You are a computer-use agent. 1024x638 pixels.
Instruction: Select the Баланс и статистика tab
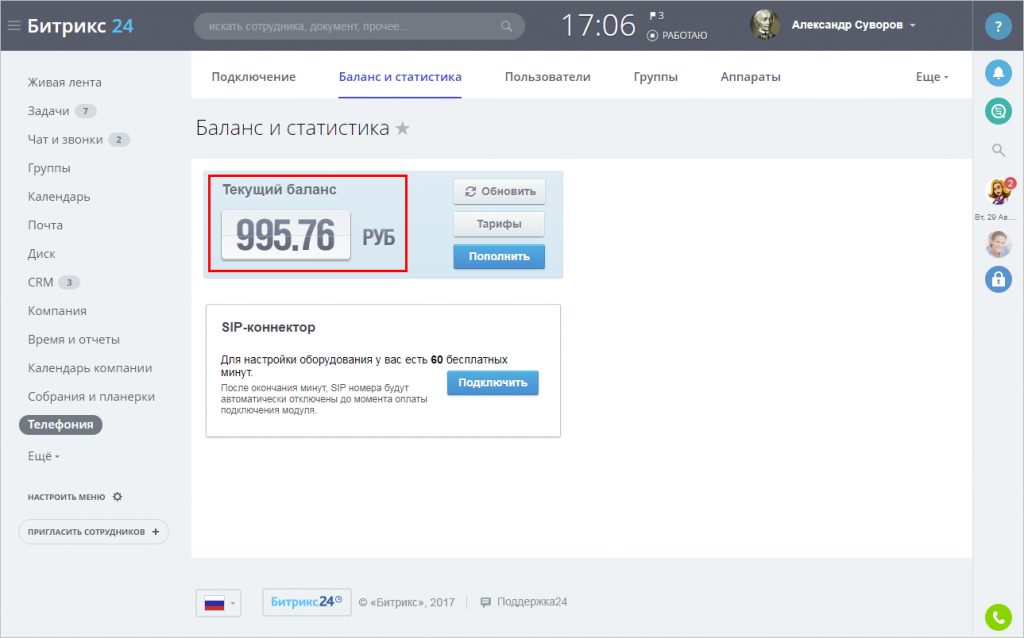pyautogui.click(x=400, y=77)
